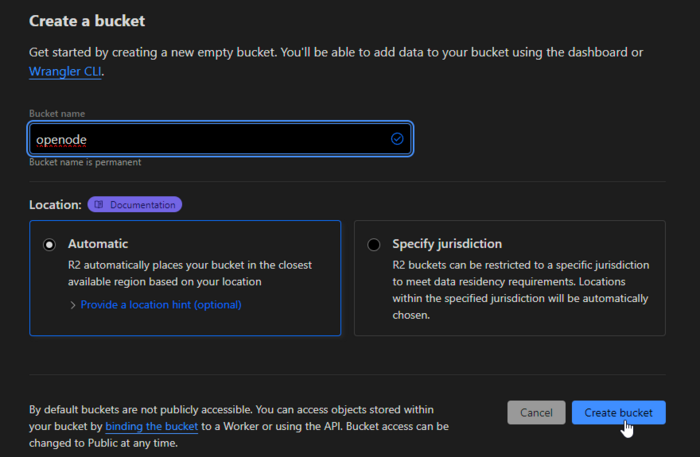This screenshot has height=457, width=700.
Task: Click the 'Bucket name is permanent' helper text
Action: coord(85,162)
